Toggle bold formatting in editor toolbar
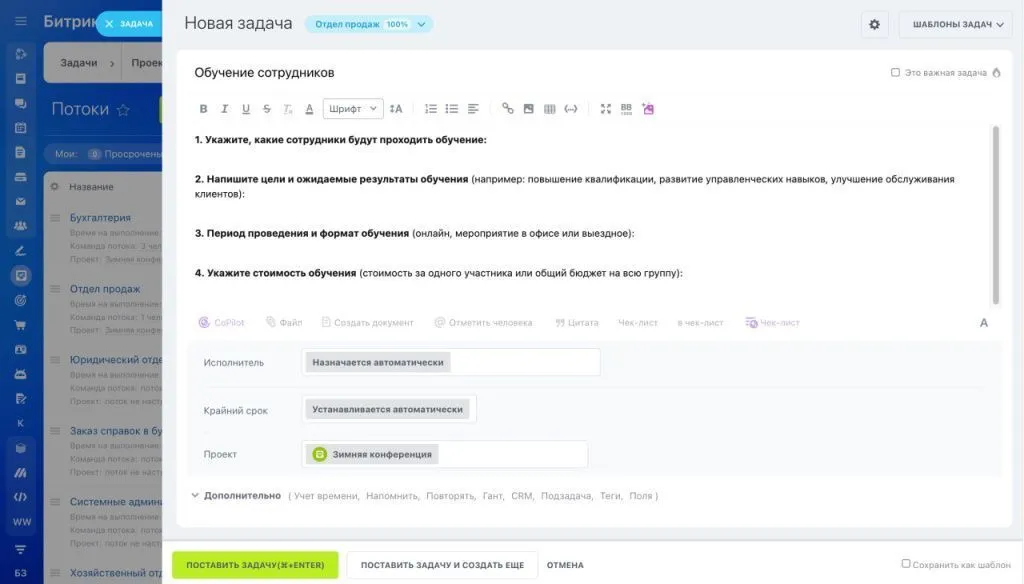1024x584 pixels. tap(203, 109)
